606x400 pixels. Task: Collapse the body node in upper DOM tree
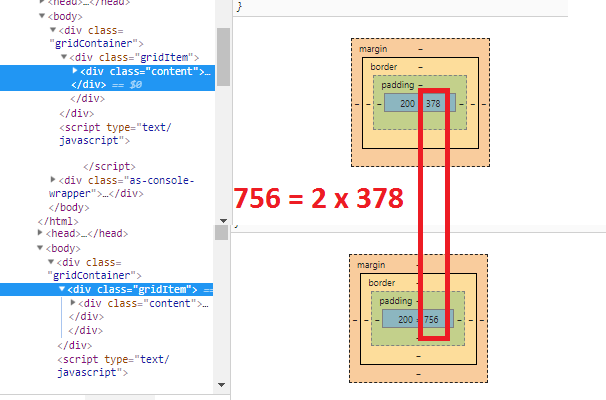pos(42,16)
